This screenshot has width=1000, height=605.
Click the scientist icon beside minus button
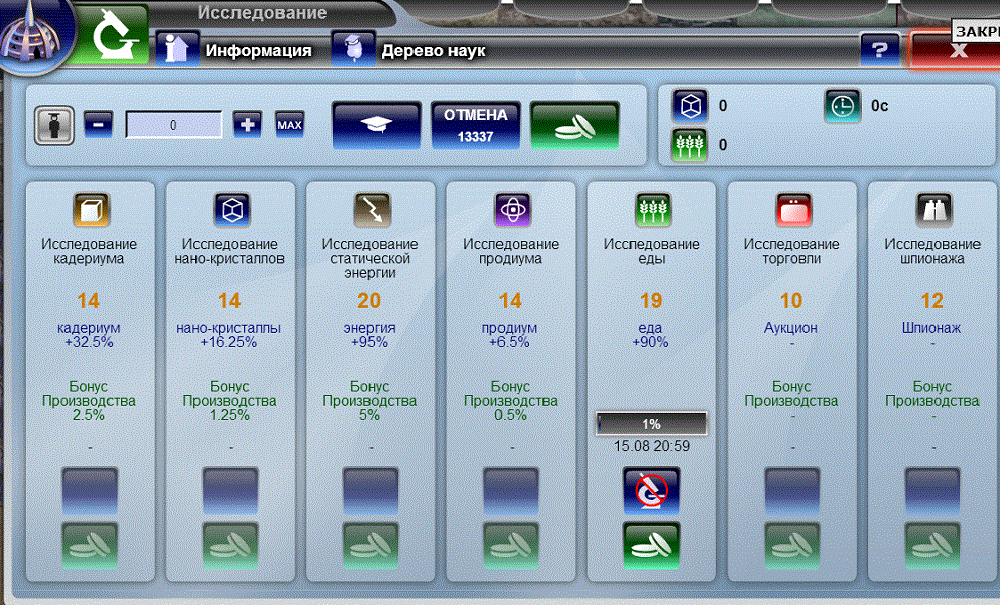click(x=53, y=125)
